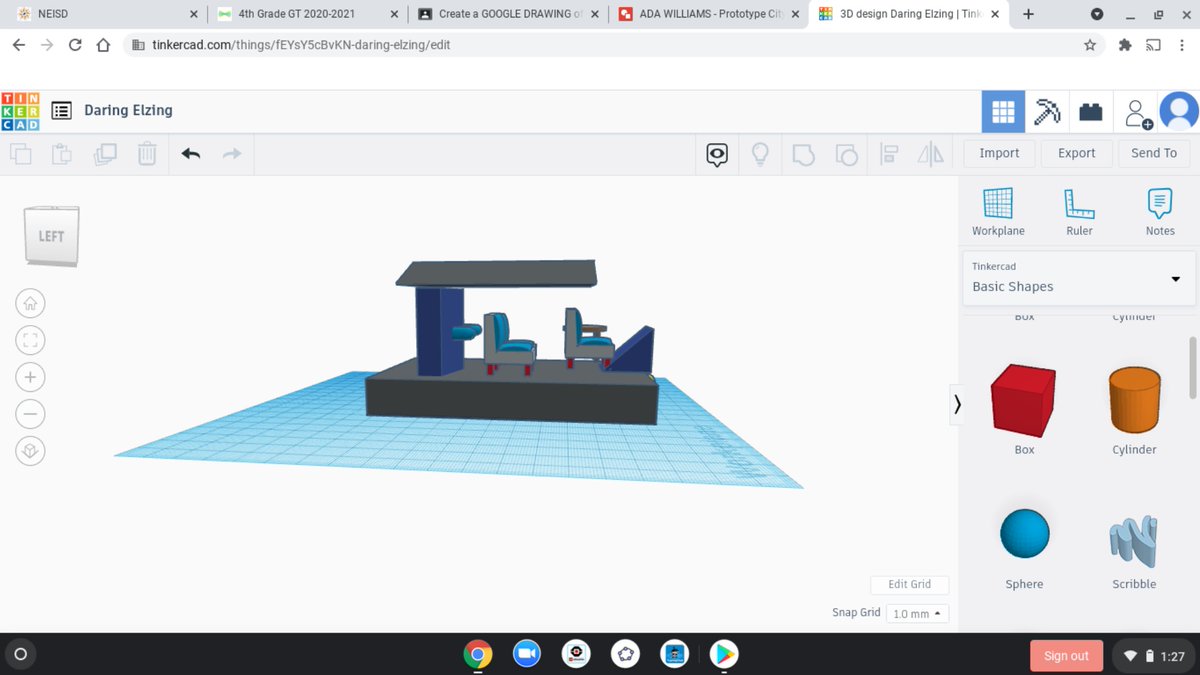Click the Home view button
1200x675 pixels.
tap(30, 303)
